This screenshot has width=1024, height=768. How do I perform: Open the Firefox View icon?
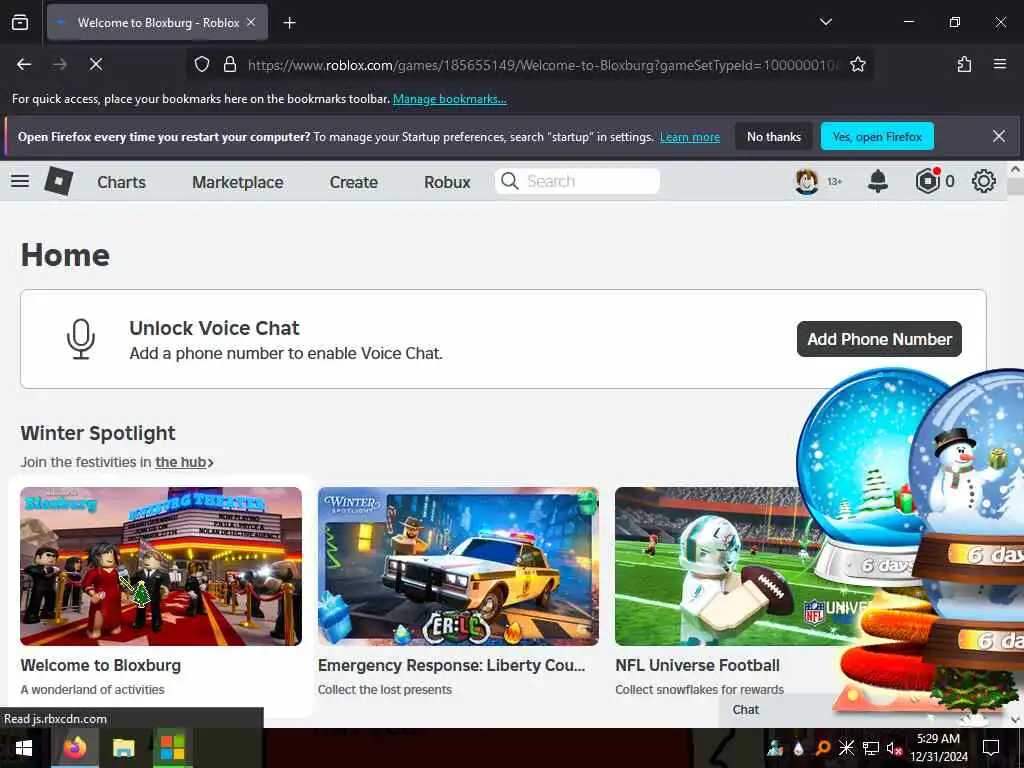click(x=20, y=22)
